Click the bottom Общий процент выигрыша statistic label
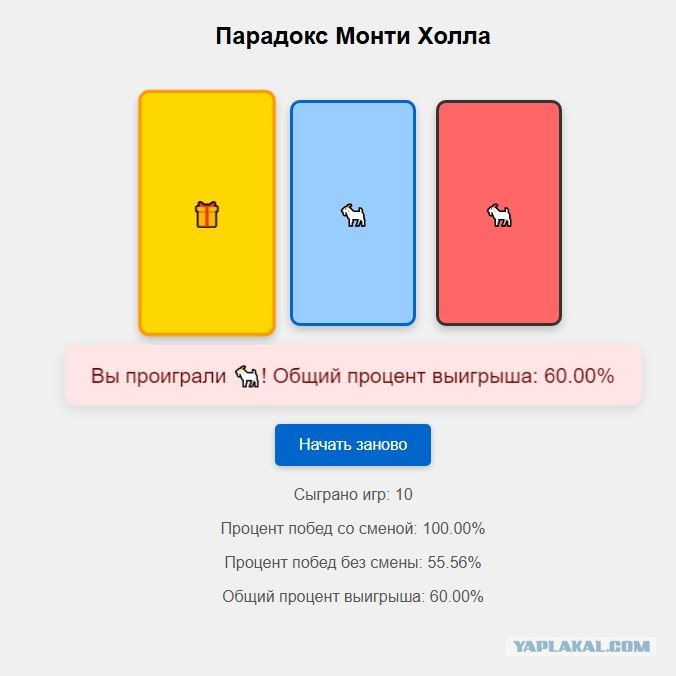 [x=323, y=597]
